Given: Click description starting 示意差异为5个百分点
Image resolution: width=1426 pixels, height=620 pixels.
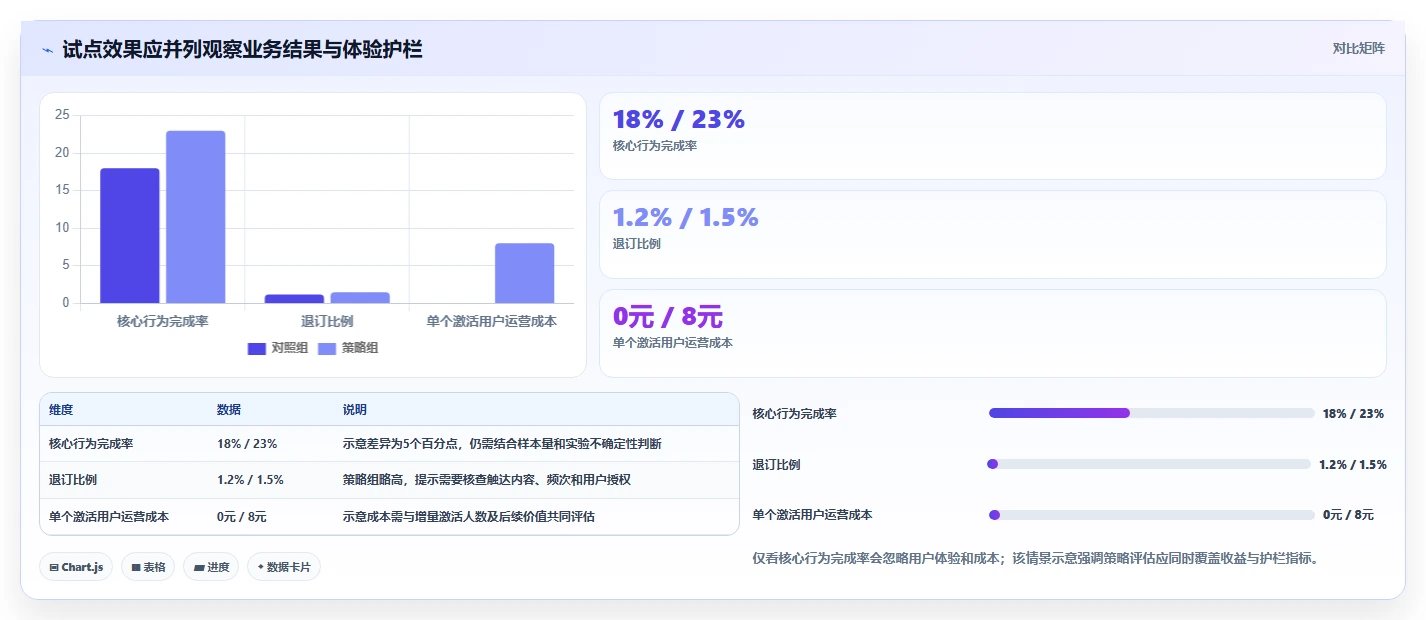Looking at the screenshot, I should tap(502, 443).
